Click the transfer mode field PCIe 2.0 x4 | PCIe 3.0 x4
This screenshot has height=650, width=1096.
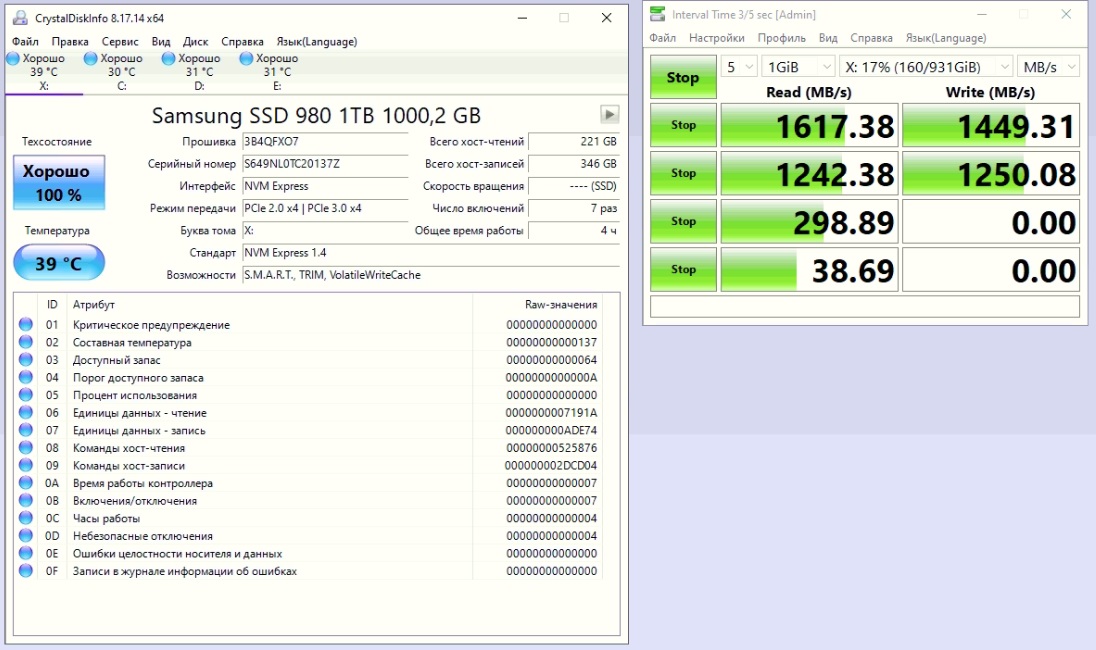[325, 208]
